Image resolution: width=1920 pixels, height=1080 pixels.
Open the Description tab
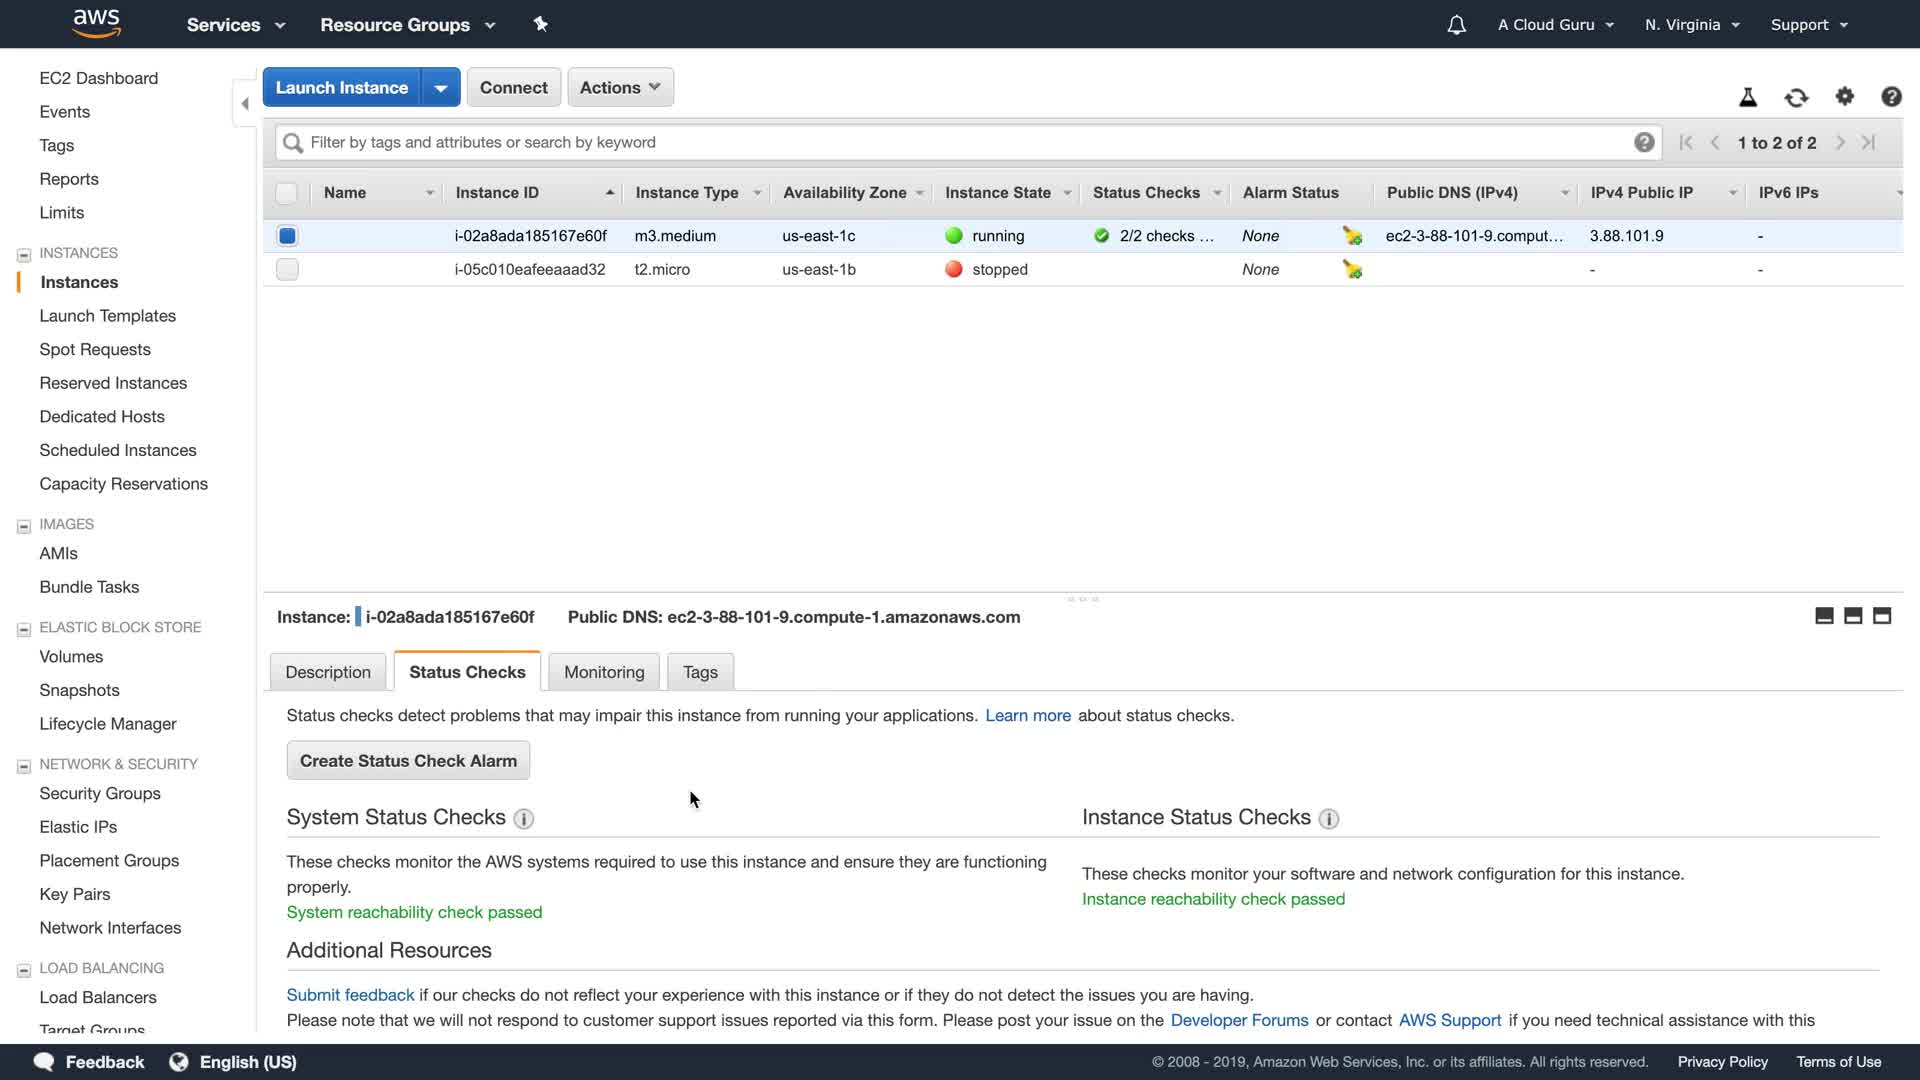[x=327, y=672]
